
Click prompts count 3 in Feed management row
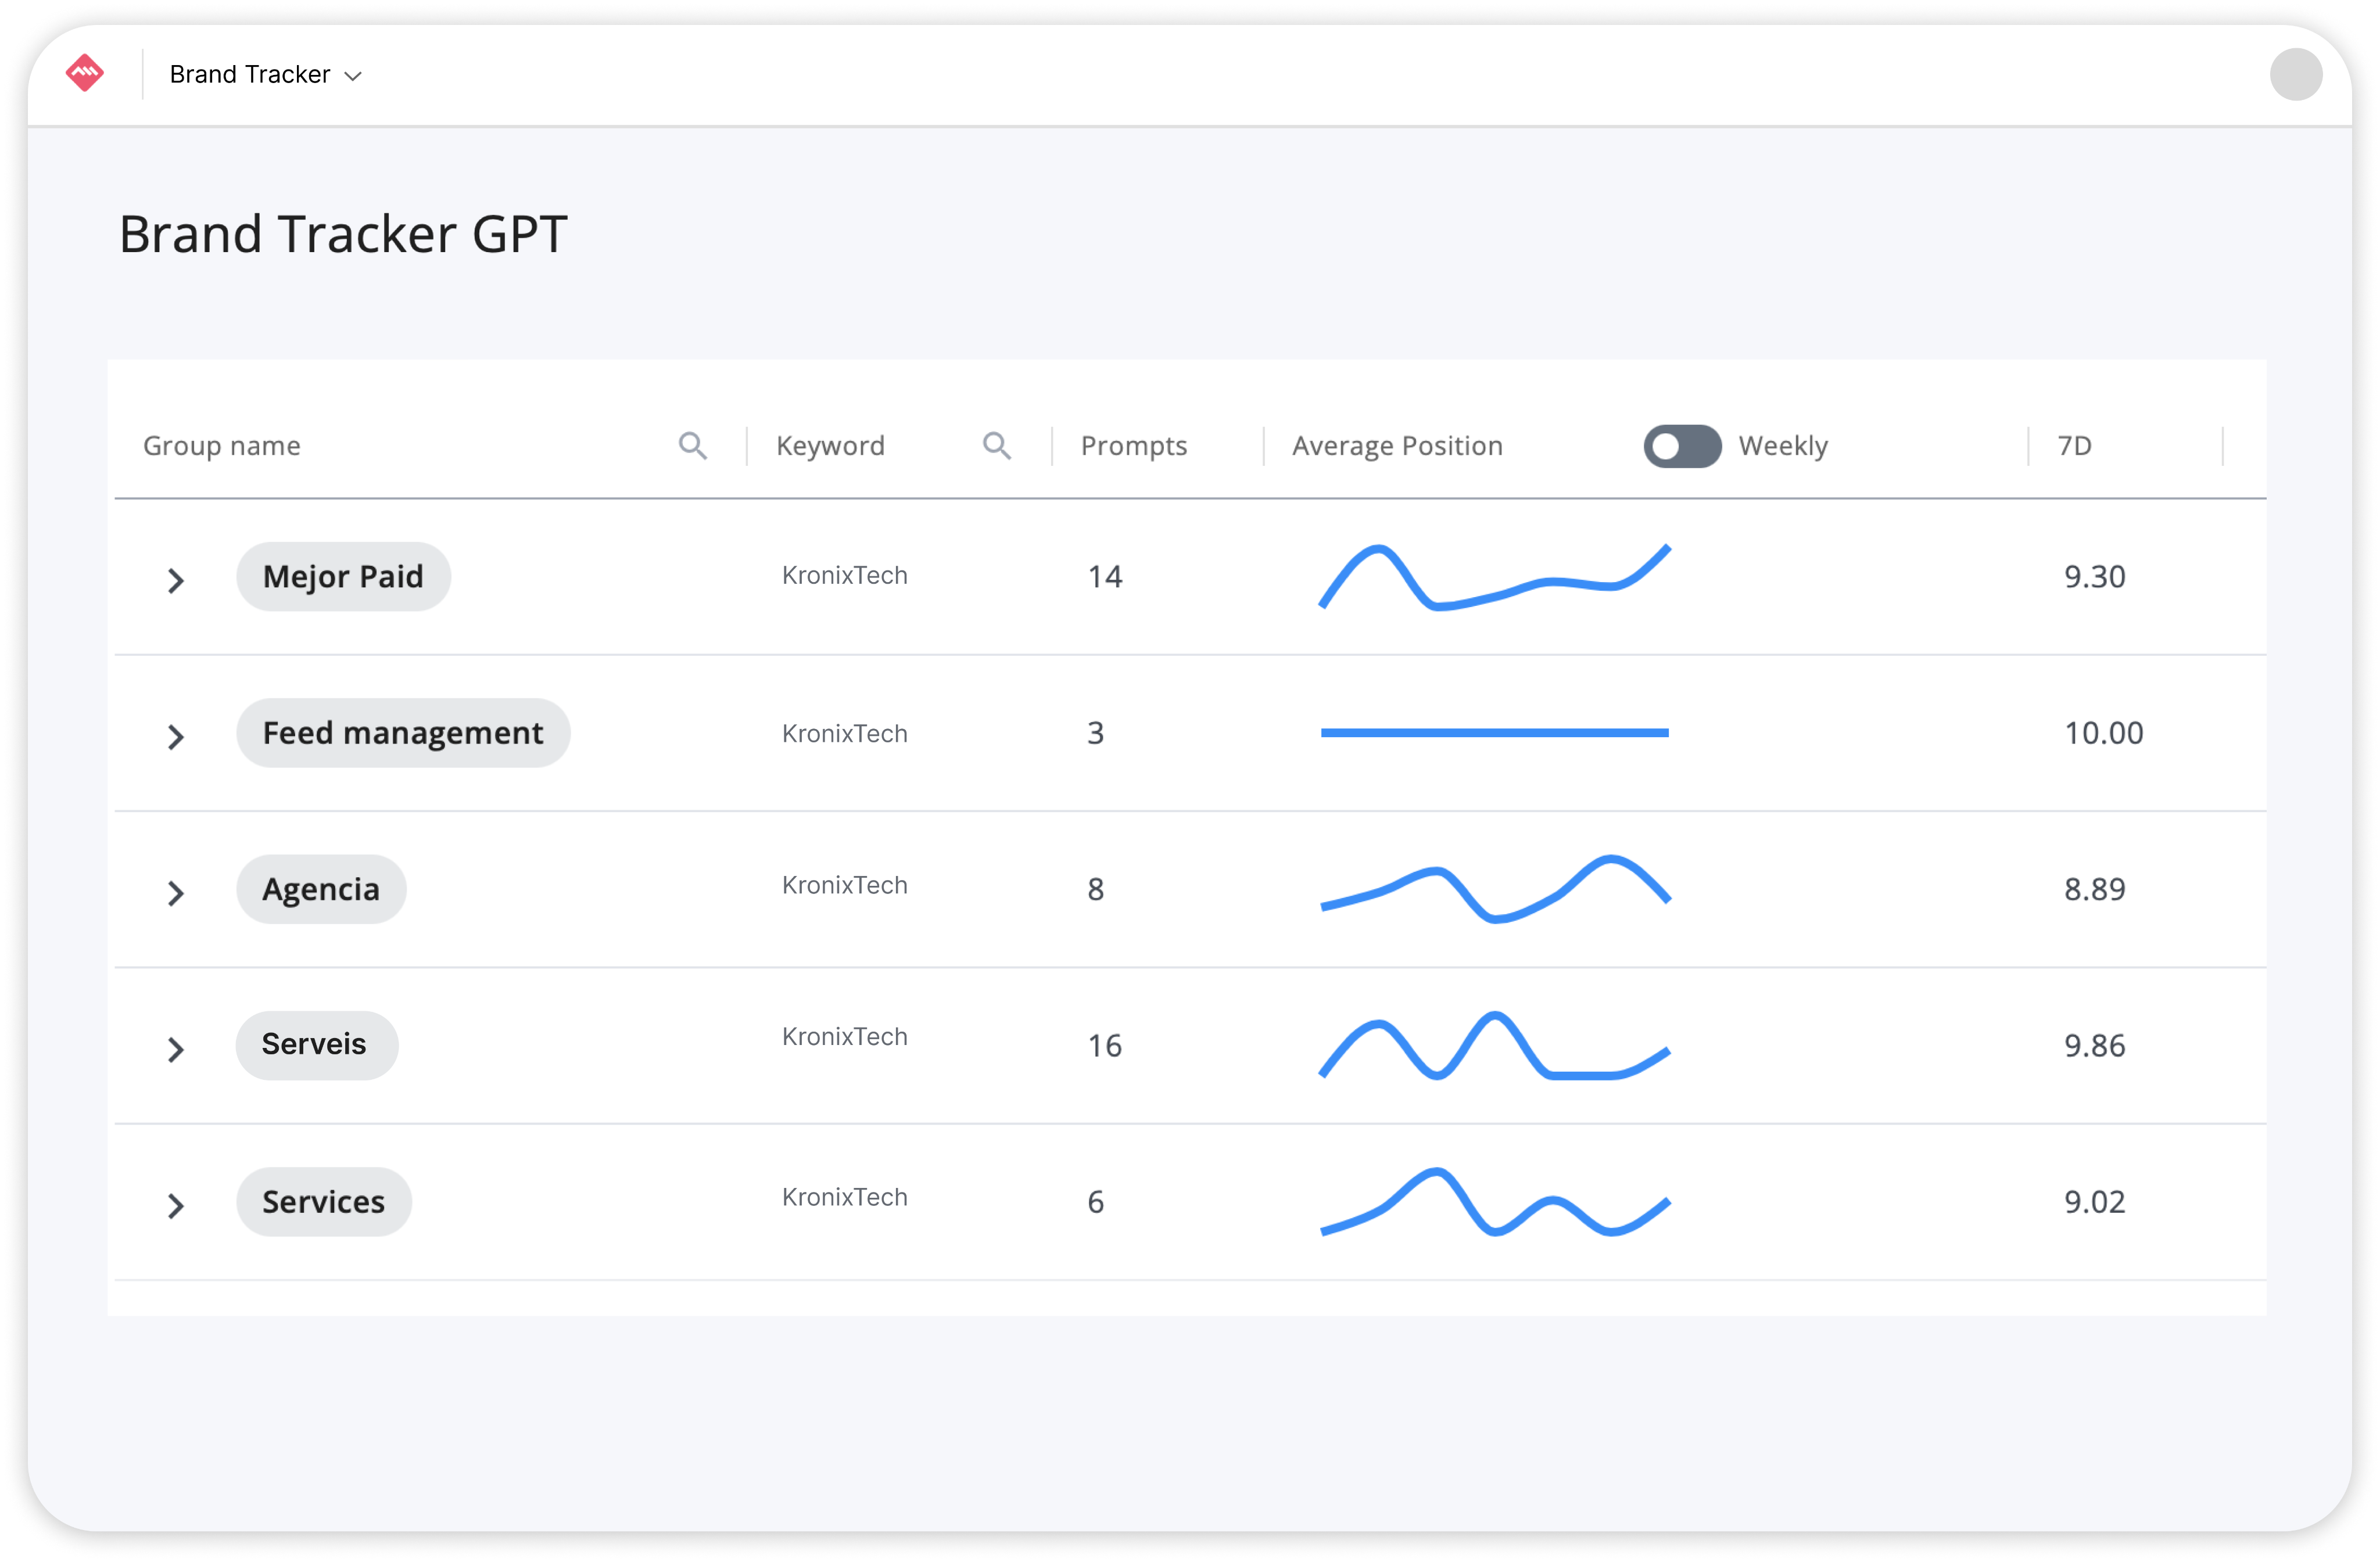pyautogui.click(x=1096, y=733)
